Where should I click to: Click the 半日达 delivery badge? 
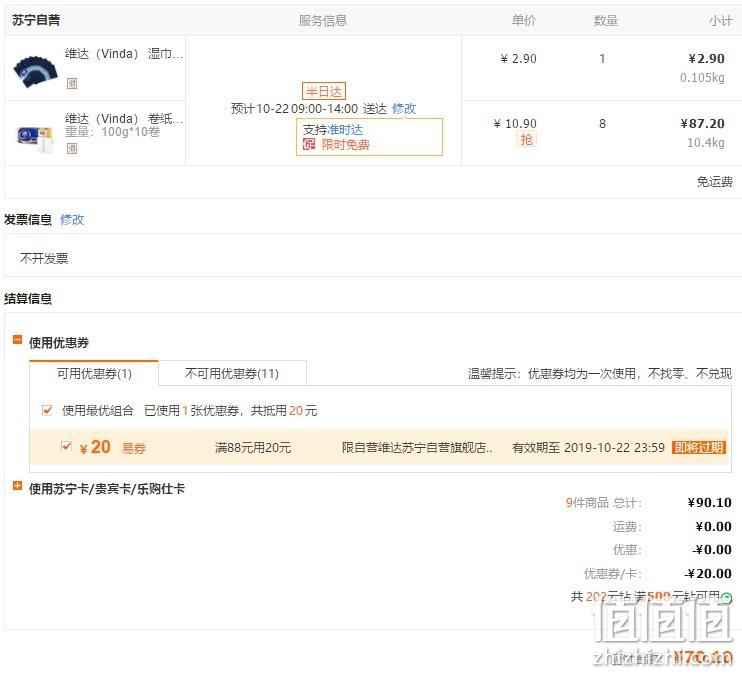pos(324,91)
